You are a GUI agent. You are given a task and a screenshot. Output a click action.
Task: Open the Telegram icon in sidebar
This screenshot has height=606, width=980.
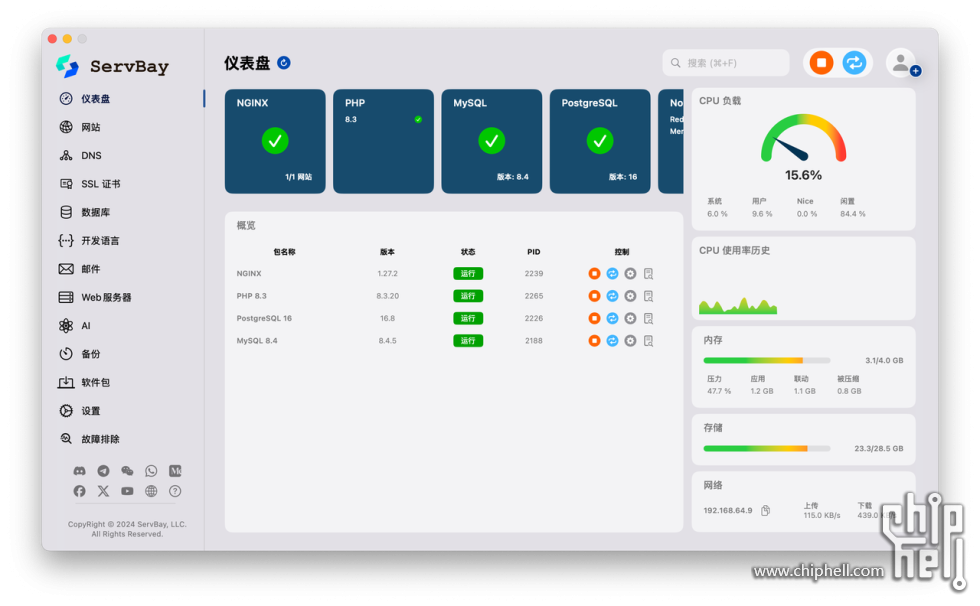[x=103, y=471]
